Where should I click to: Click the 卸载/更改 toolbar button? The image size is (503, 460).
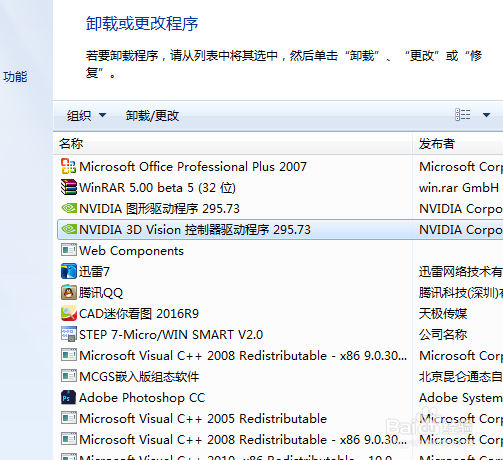click(x=152, y=116)
